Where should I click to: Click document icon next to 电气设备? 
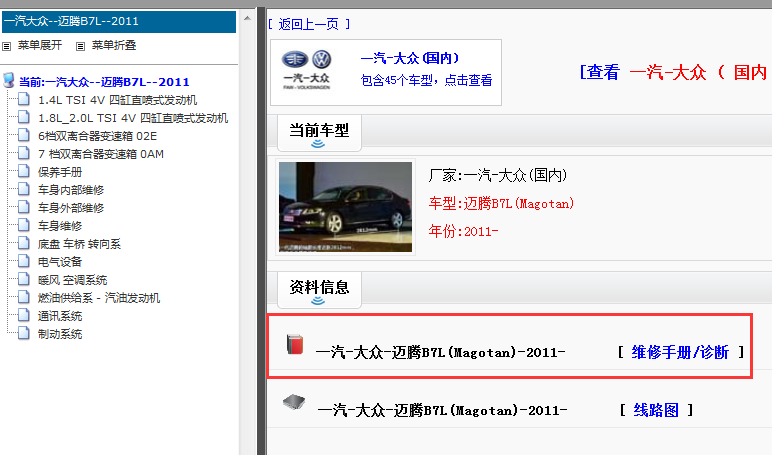point(24,261)
